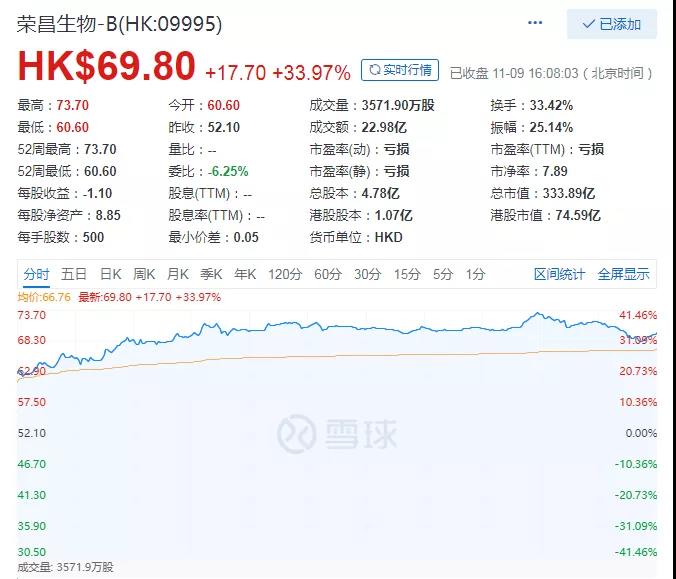Click the stock title 荣昌生物-B(HK:09995)
The width and height of the screenshot is (676, 579).
120,23
